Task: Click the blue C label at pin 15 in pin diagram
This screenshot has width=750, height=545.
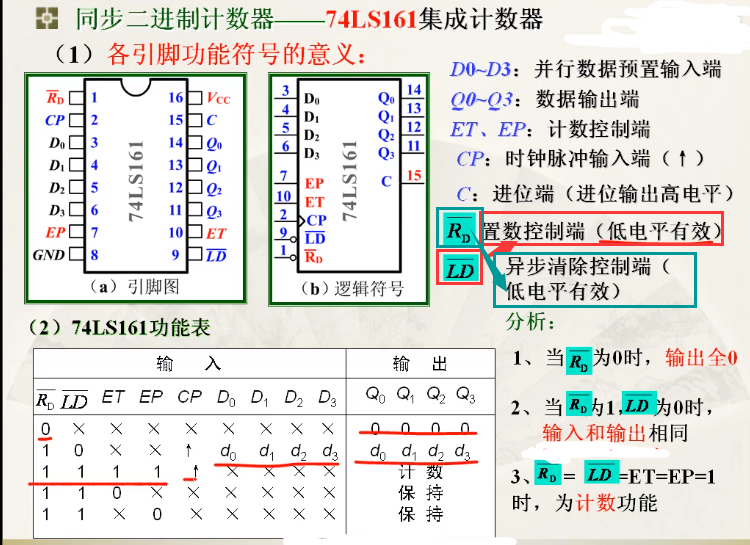Action: click(x=212, y=120)
